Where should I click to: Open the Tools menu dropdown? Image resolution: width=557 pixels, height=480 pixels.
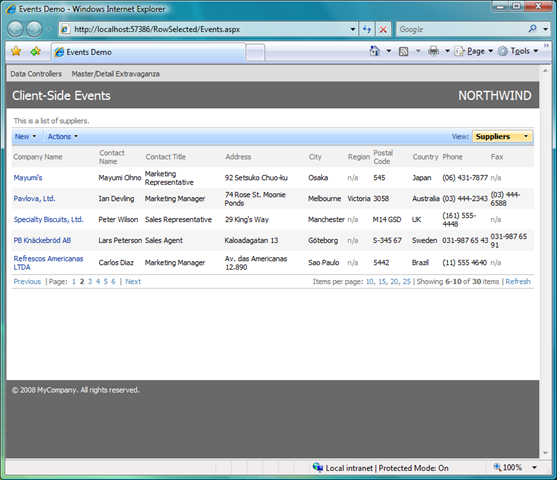(x=518, y=51)
